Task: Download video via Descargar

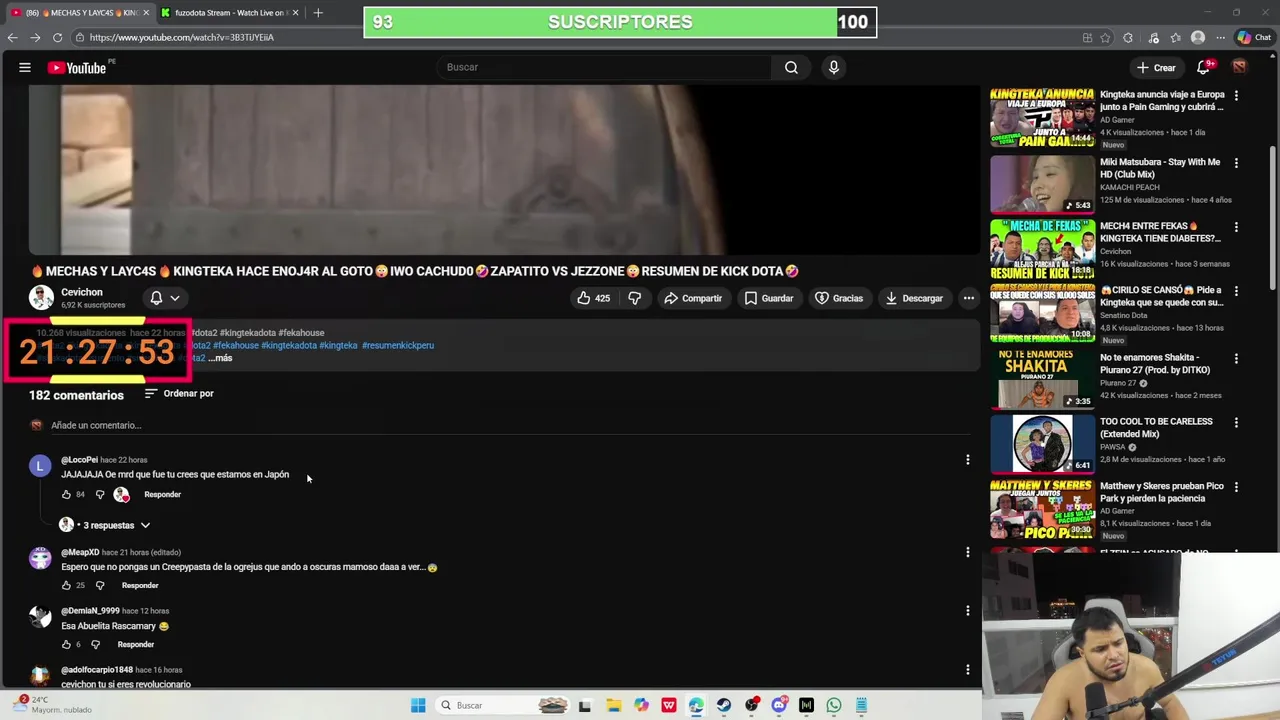Action: click(913, 298)
